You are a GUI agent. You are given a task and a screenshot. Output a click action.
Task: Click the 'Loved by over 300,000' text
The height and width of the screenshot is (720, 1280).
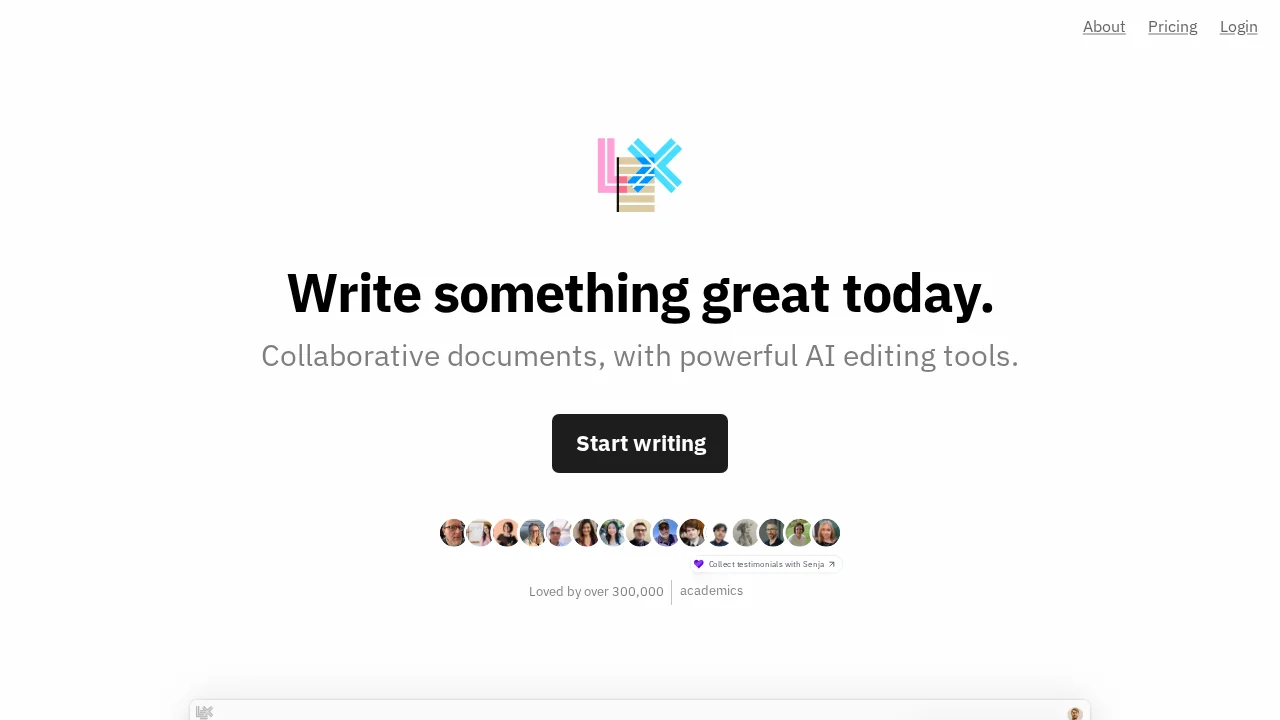[x=596, y=592]
